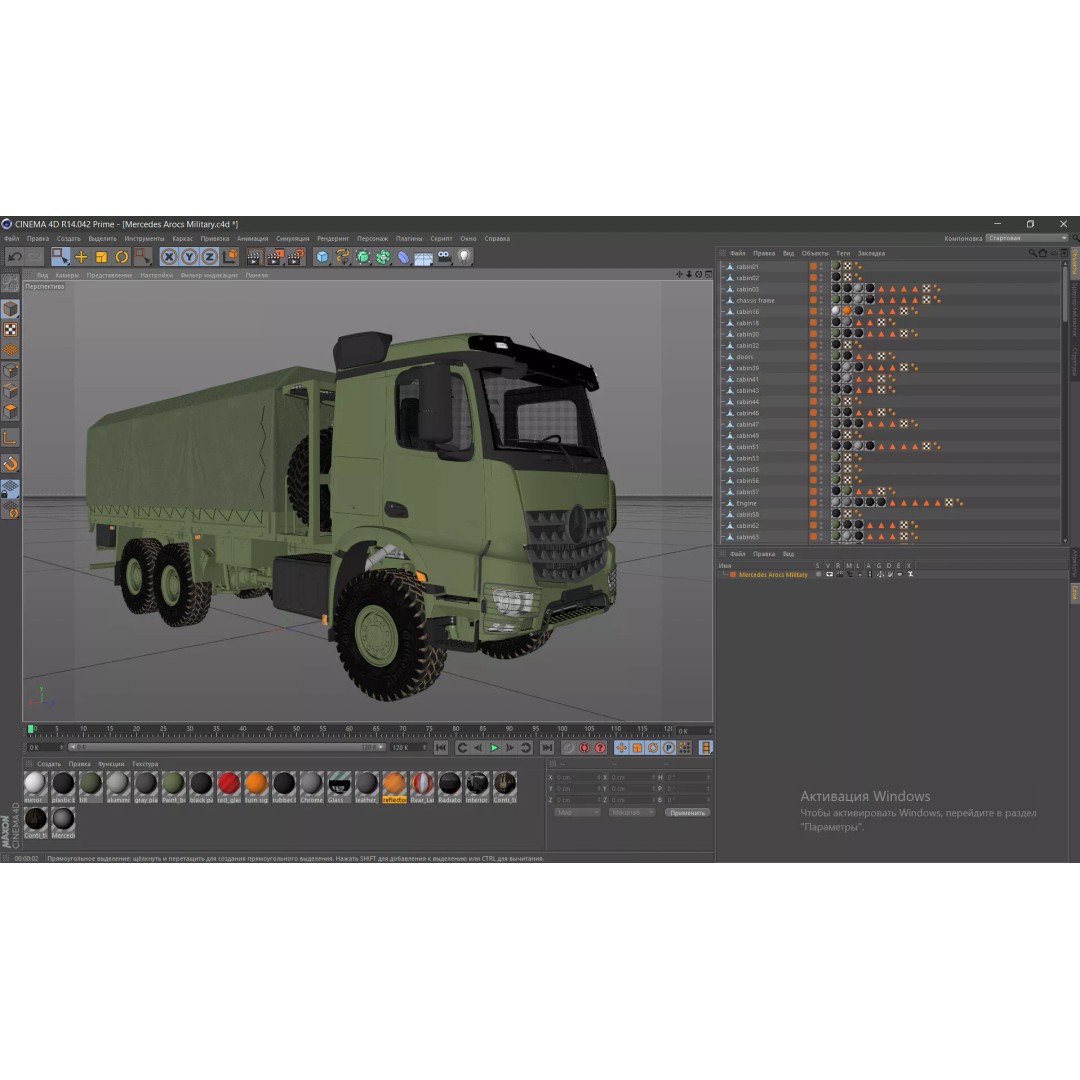Screen dimensions: 1080x1080
Task: Click the Undo arrow in the toolbar
Action: (14, 257)
